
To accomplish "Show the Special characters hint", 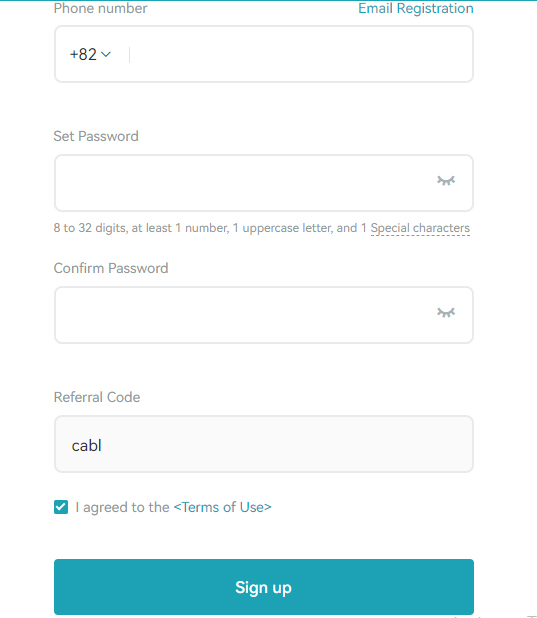I will pos(420,228).
